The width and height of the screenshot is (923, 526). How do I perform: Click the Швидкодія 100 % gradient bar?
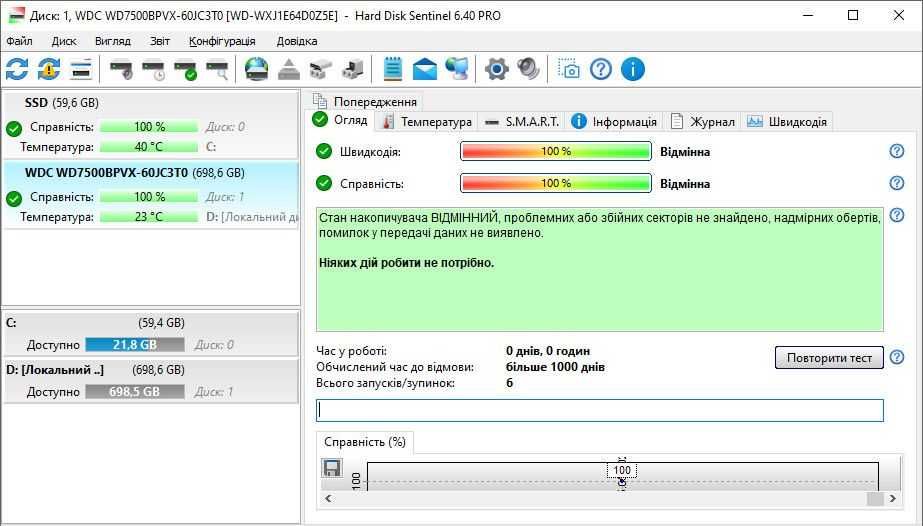point(556,151)
